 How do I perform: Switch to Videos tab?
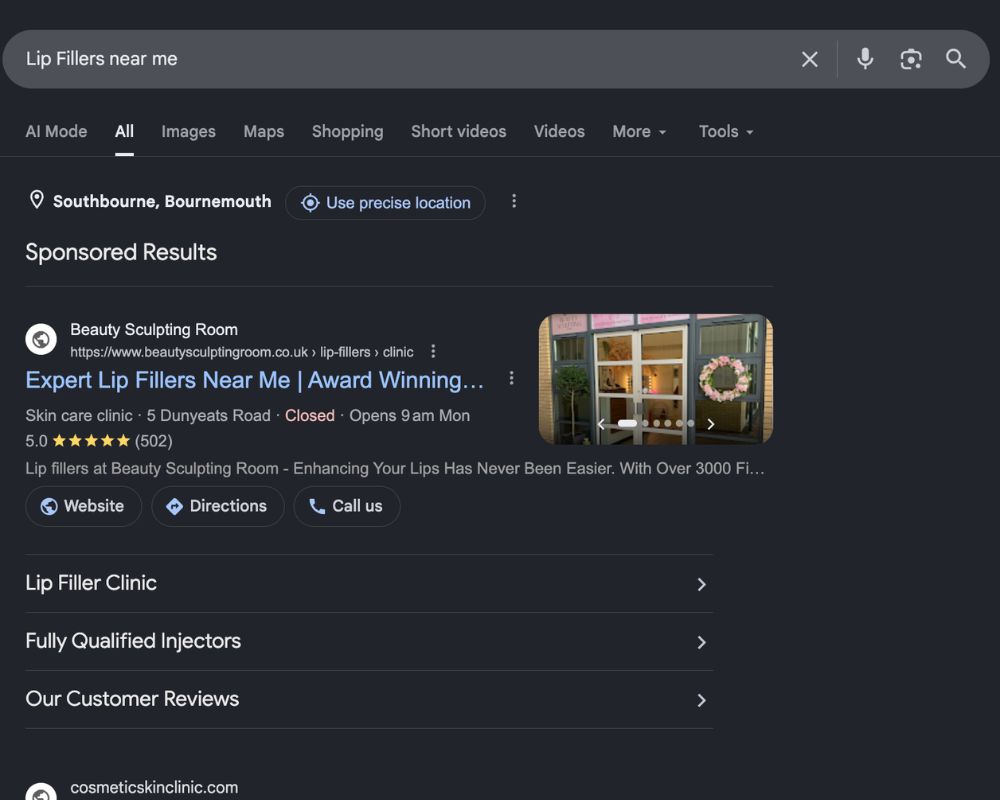pos(559,131)
